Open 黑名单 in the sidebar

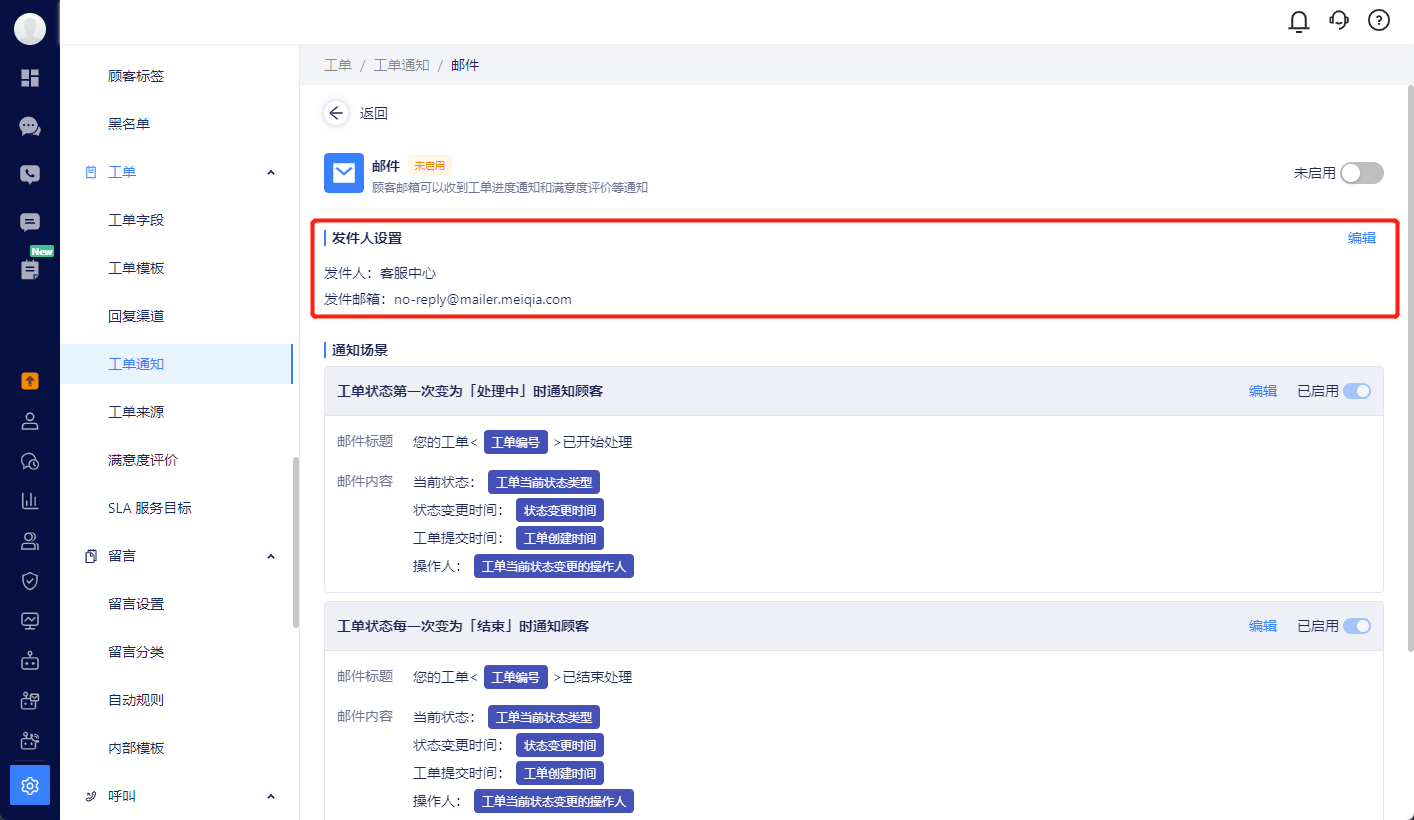point(129,124)
